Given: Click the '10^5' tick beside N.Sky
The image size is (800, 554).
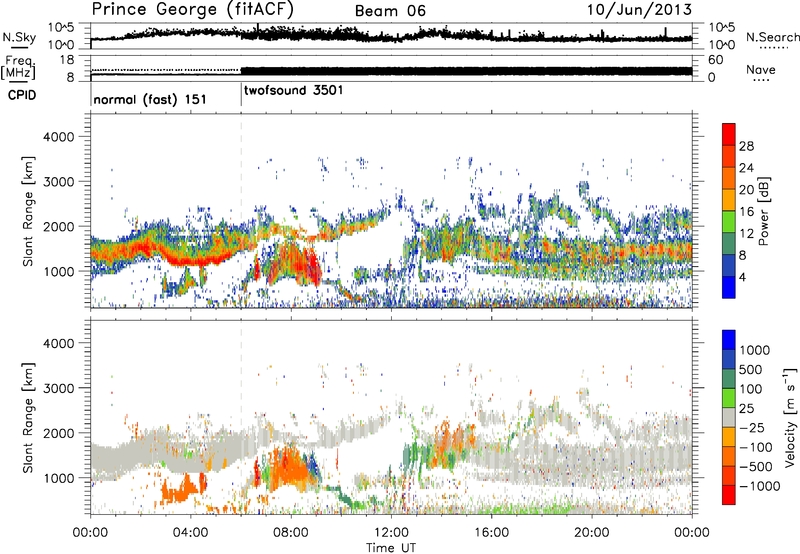Looking at the screenshot, I should point(61,28).
